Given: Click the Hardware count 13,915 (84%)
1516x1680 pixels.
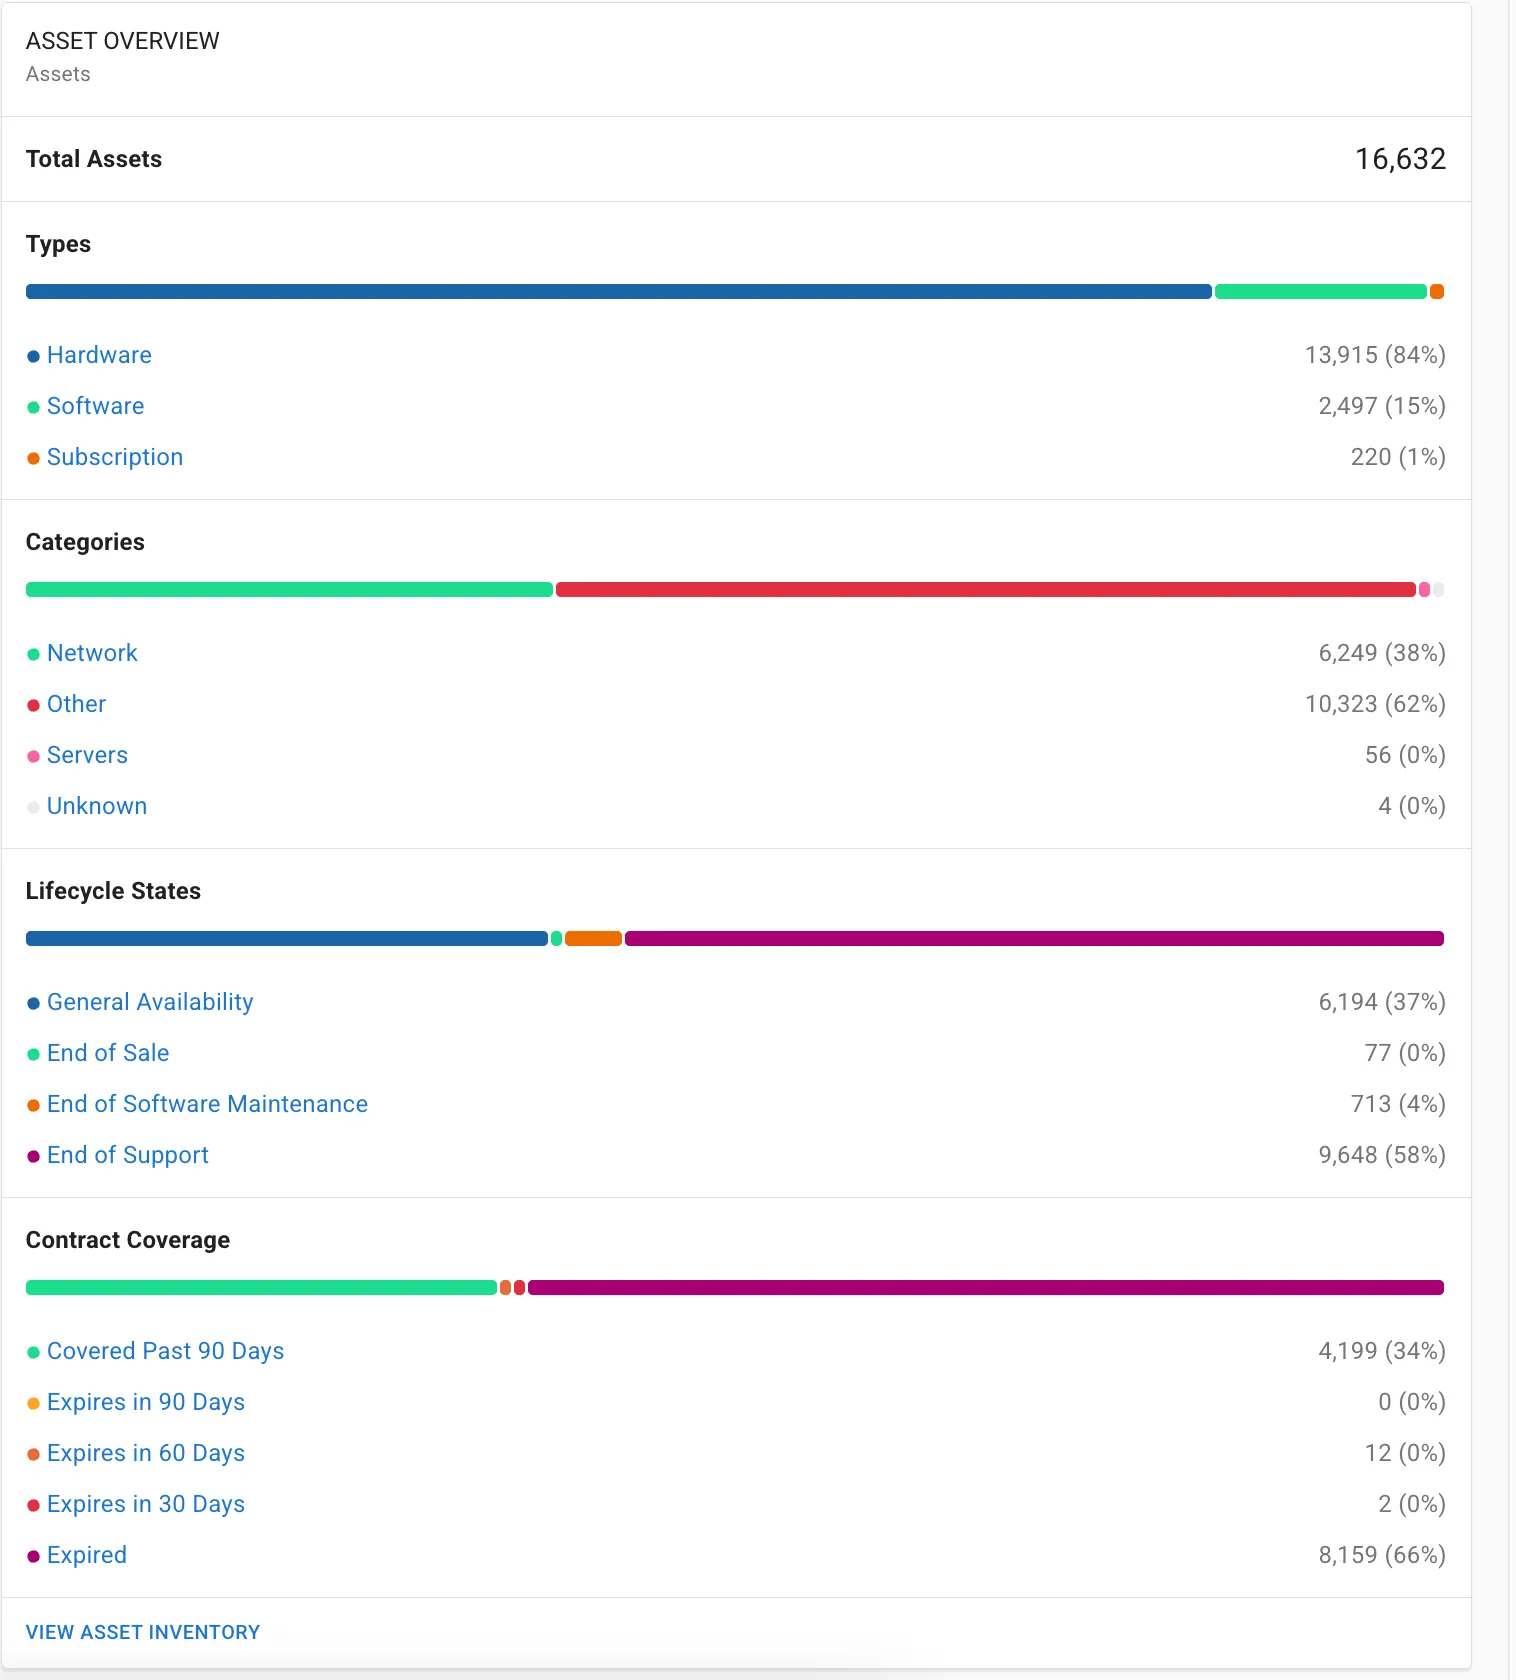Looking at the screenshot, I should click(x=1375, y=355).
